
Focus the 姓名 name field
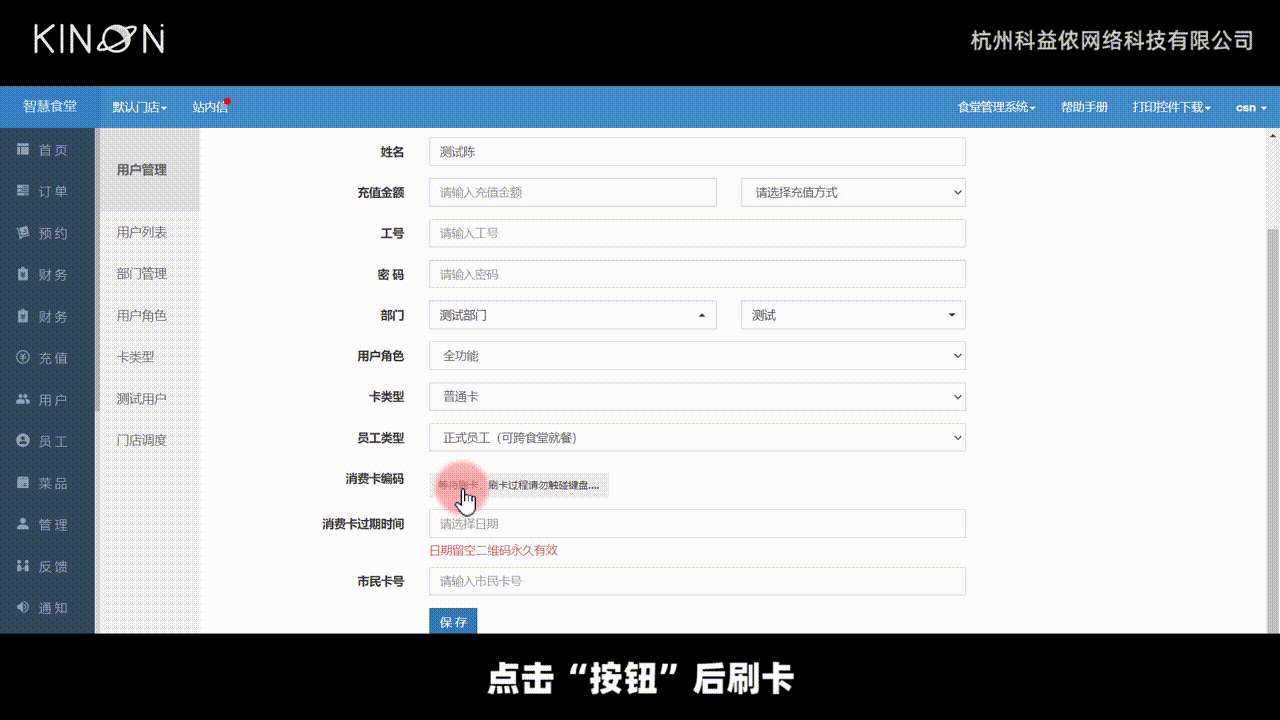click(x=697, y=151)
